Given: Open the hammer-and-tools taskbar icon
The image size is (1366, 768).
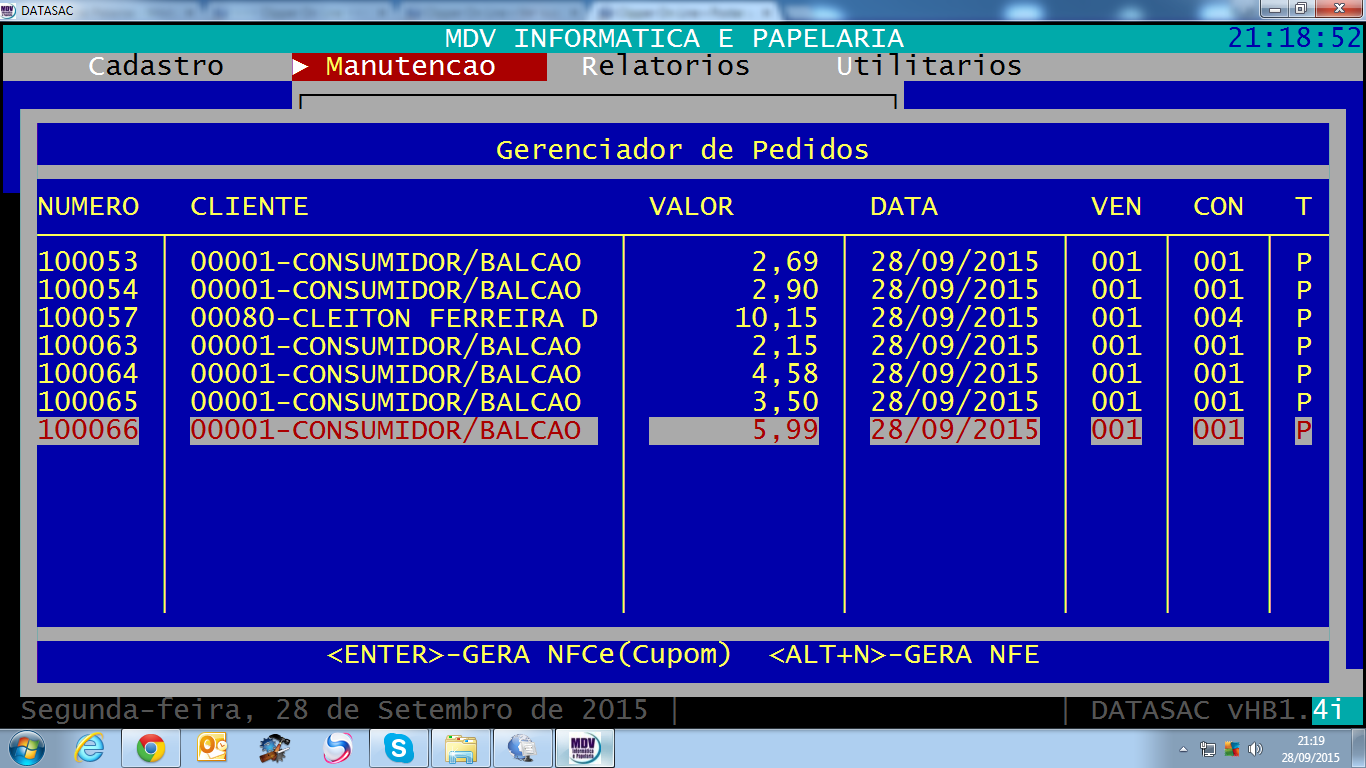Looking at the screenshot, I should [x=275, y=748].
